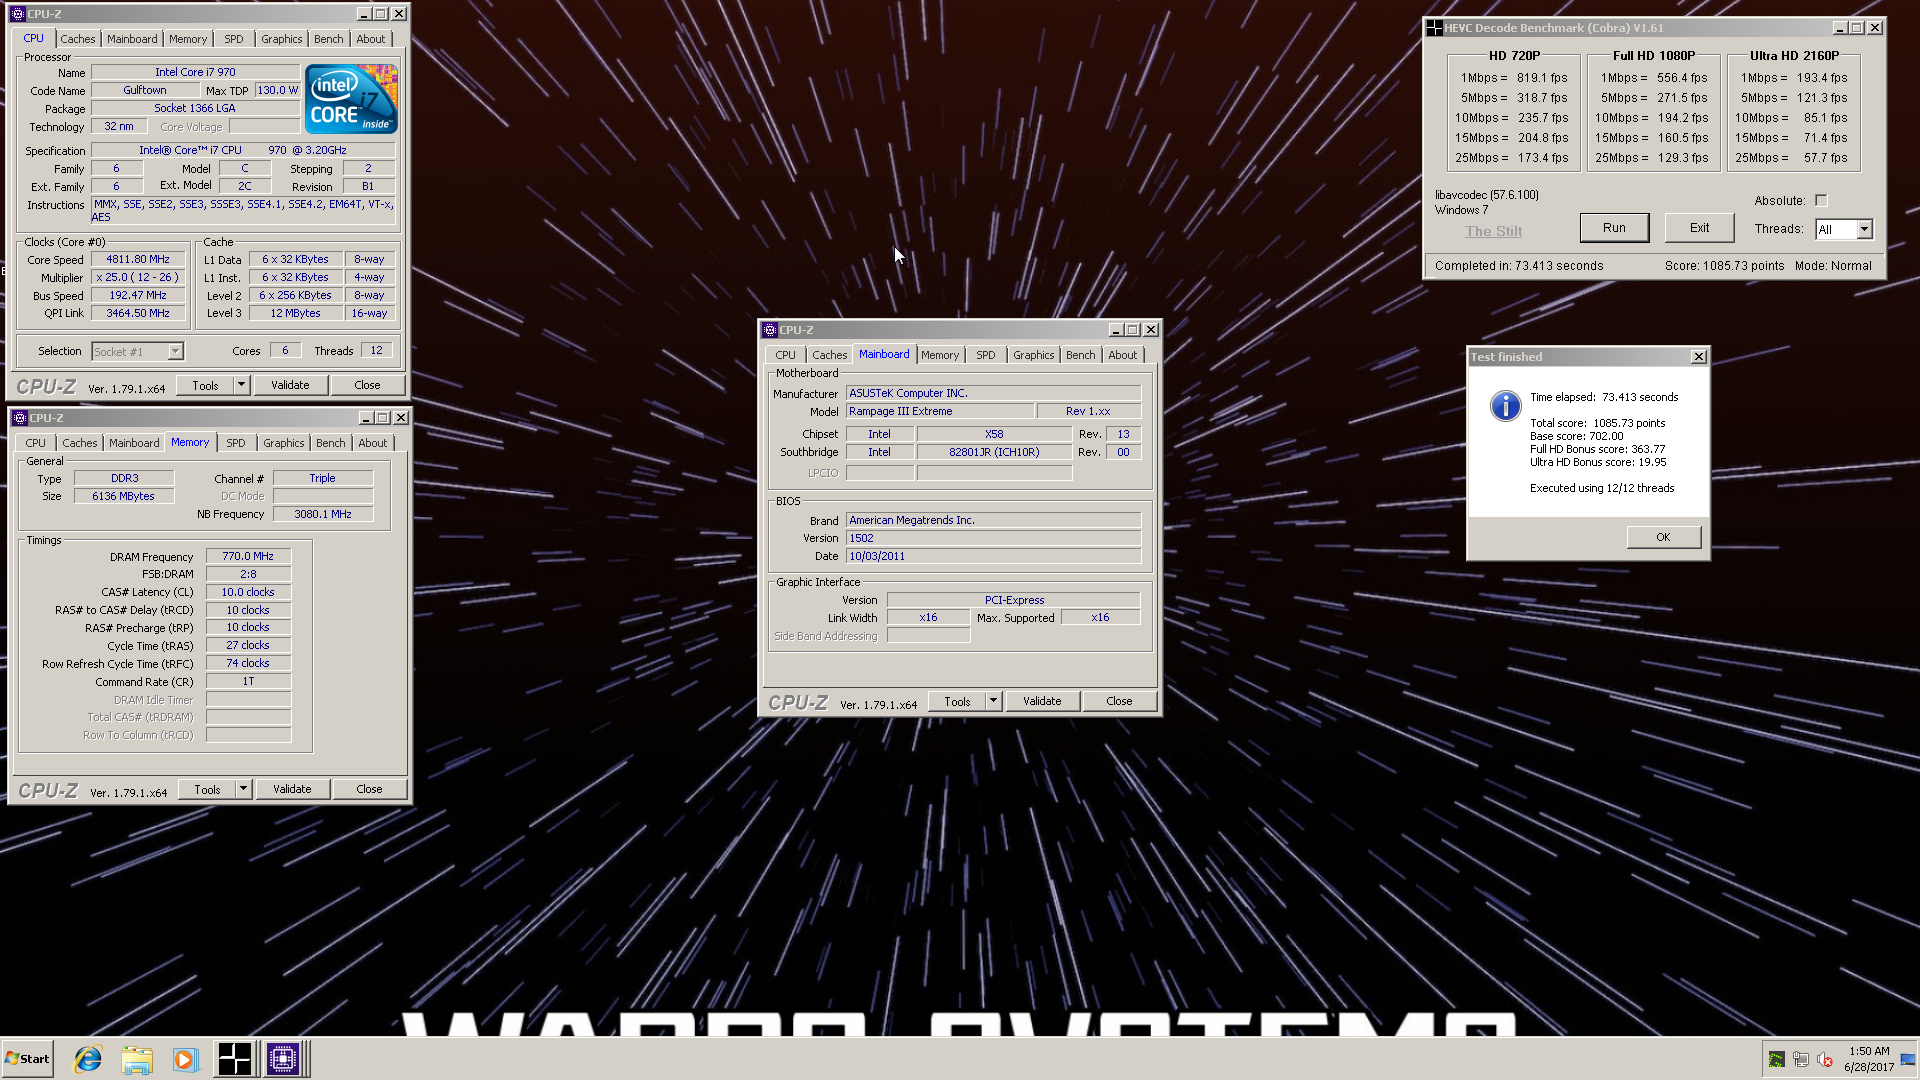Close the HEVC Decode Benchmark window with X
The image size is (1920, 1080).
pos(1875,28)
